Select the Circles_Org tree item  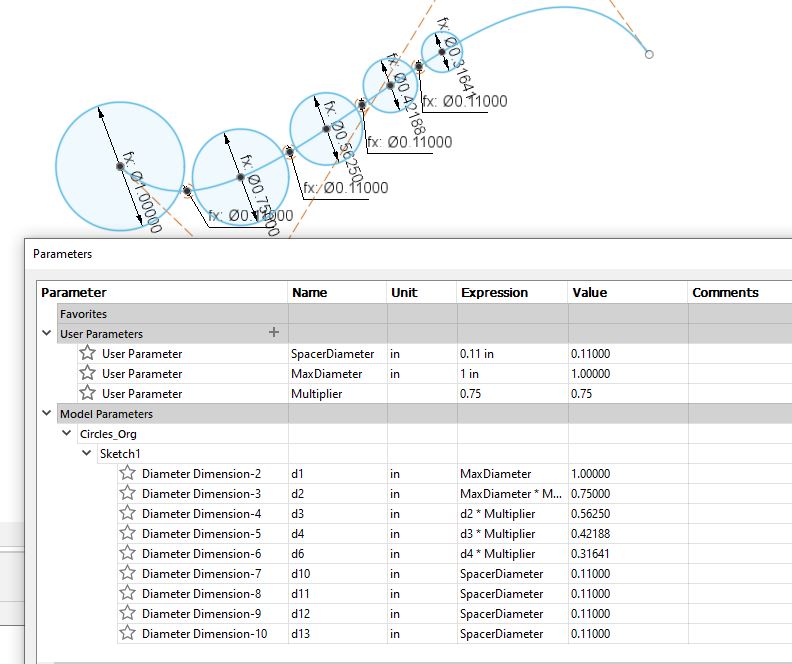(108, 434)
